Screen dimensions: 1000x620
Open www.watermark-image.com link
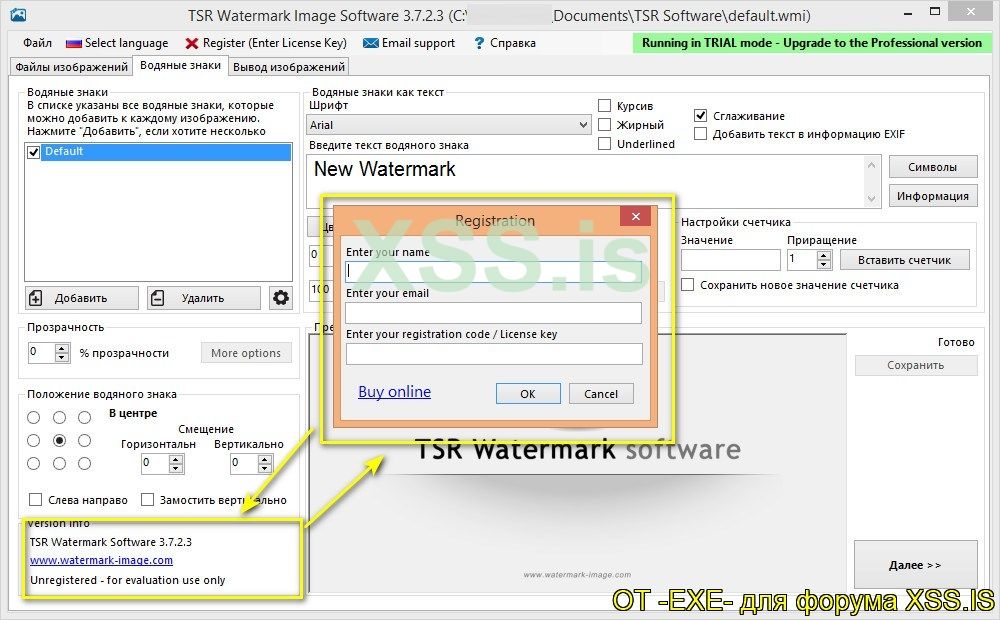pos(101,560)
